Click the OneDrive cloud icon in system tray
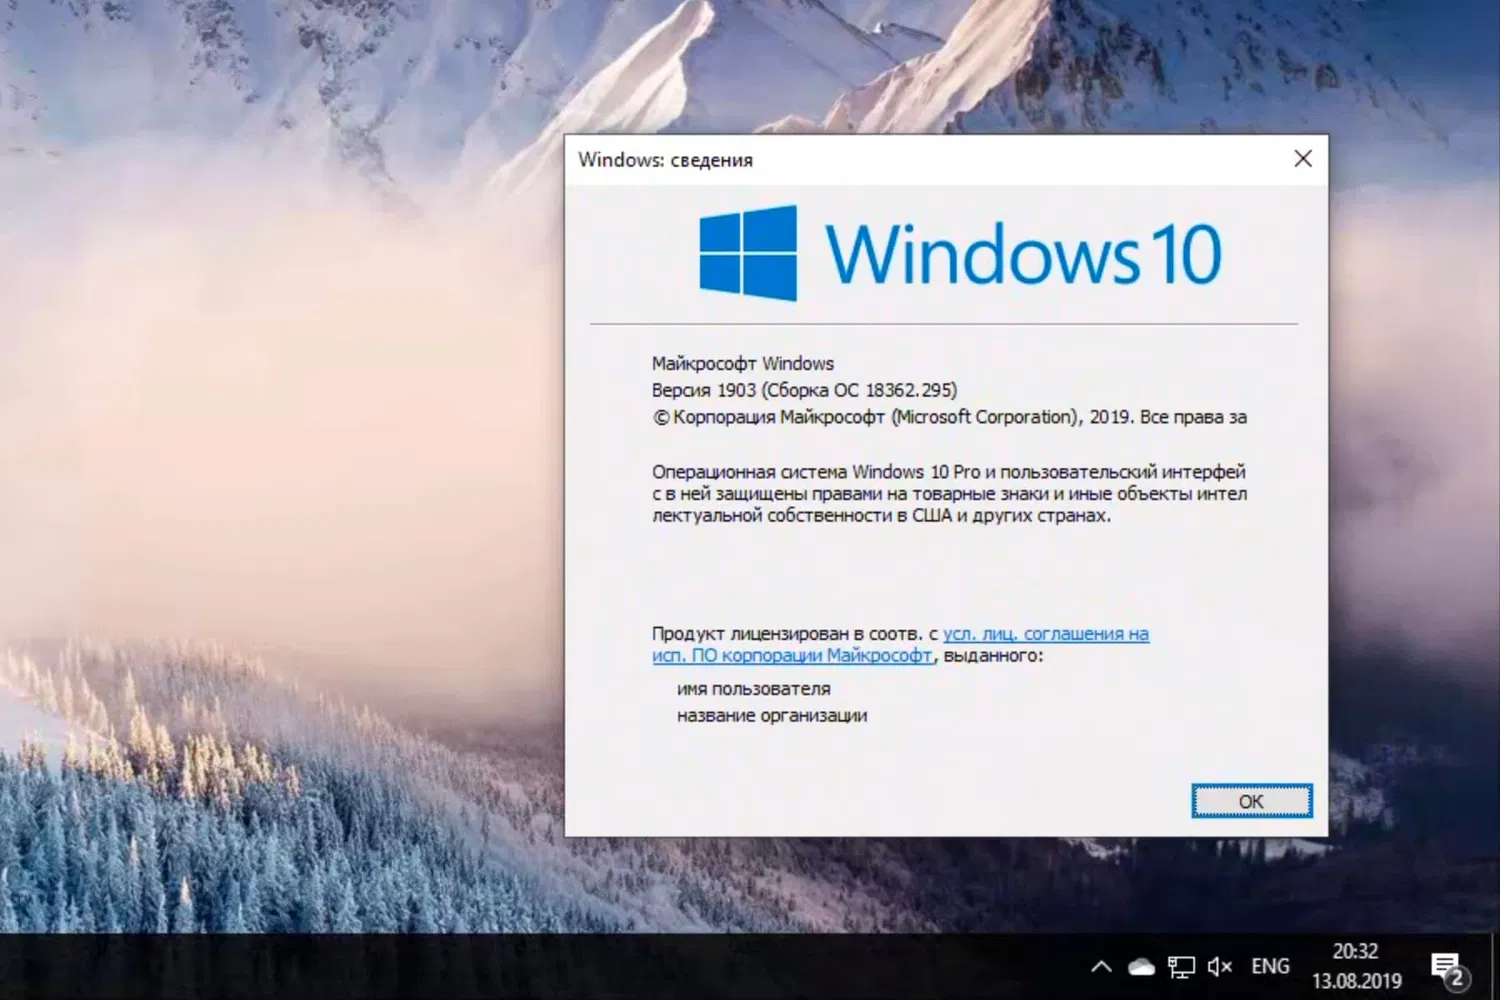 pos(1140,966)
